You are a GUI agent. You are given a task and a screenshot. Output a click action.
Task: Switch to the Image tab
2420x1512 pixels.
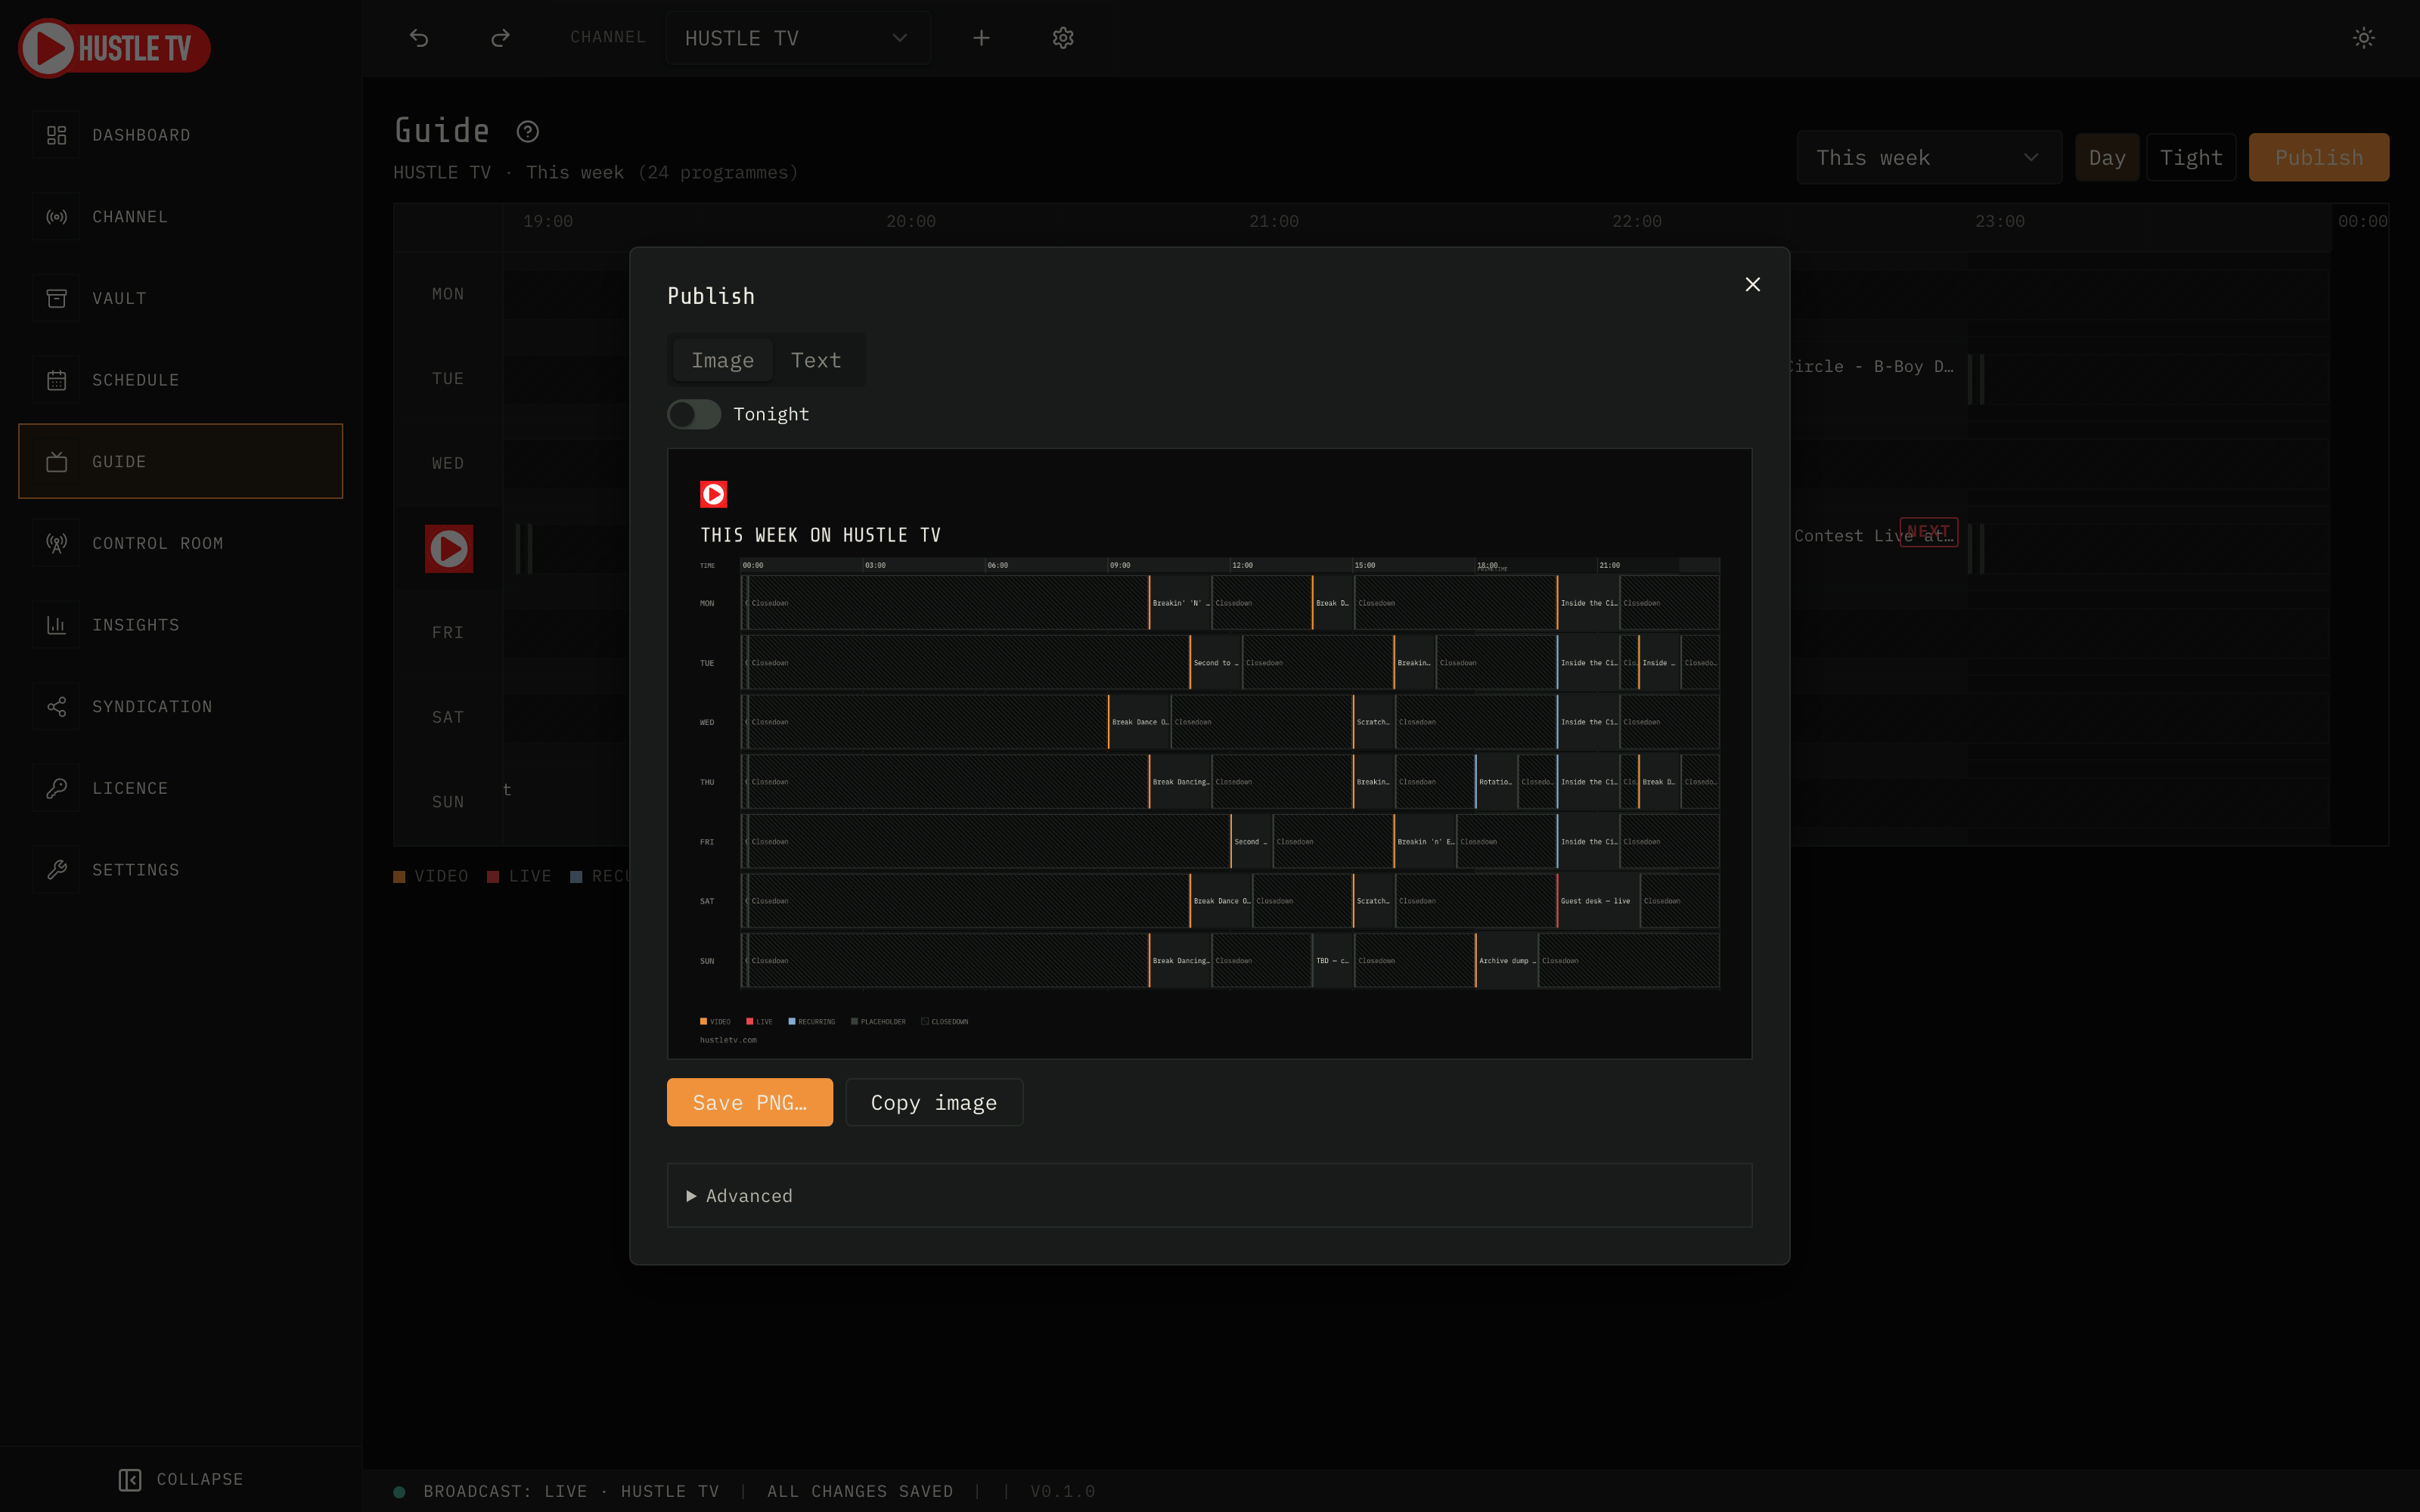click(x=723, y=360)
